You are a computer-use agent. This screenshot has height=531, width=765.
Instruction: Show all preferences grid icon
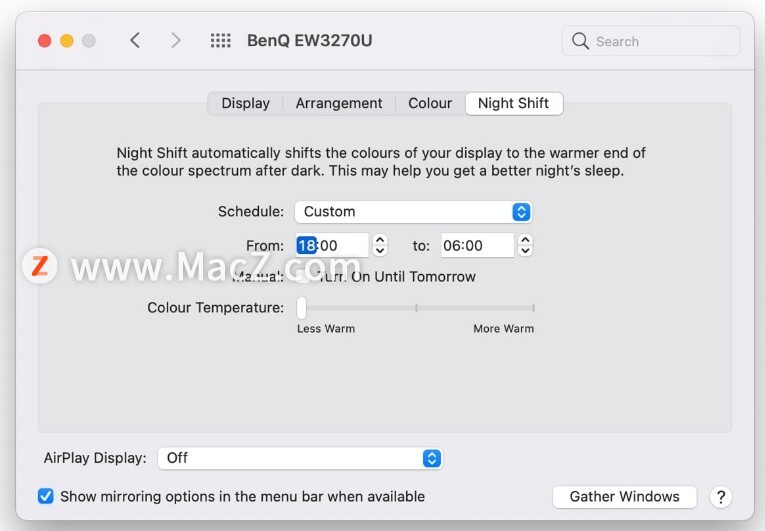point(221,41)
